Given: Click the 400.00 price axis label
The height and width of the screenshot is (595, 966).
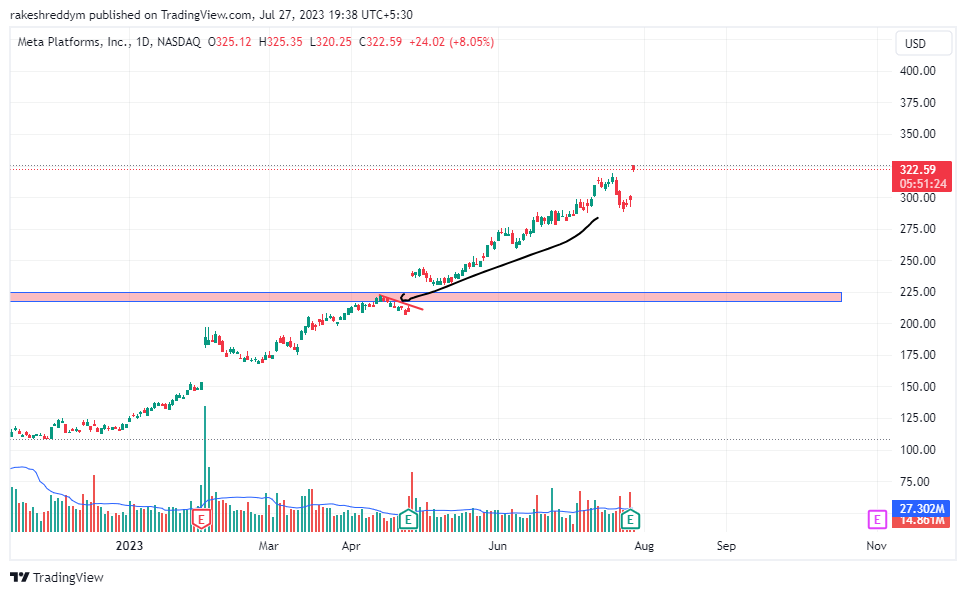Looking at the screenshot, I should point(917,71).
